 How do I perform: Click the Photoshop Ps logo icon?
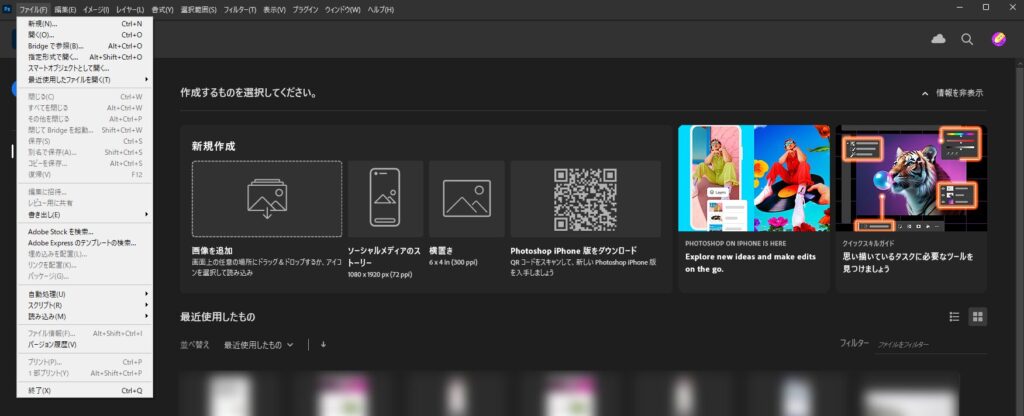pyautogui.click(x=7, y=10)
